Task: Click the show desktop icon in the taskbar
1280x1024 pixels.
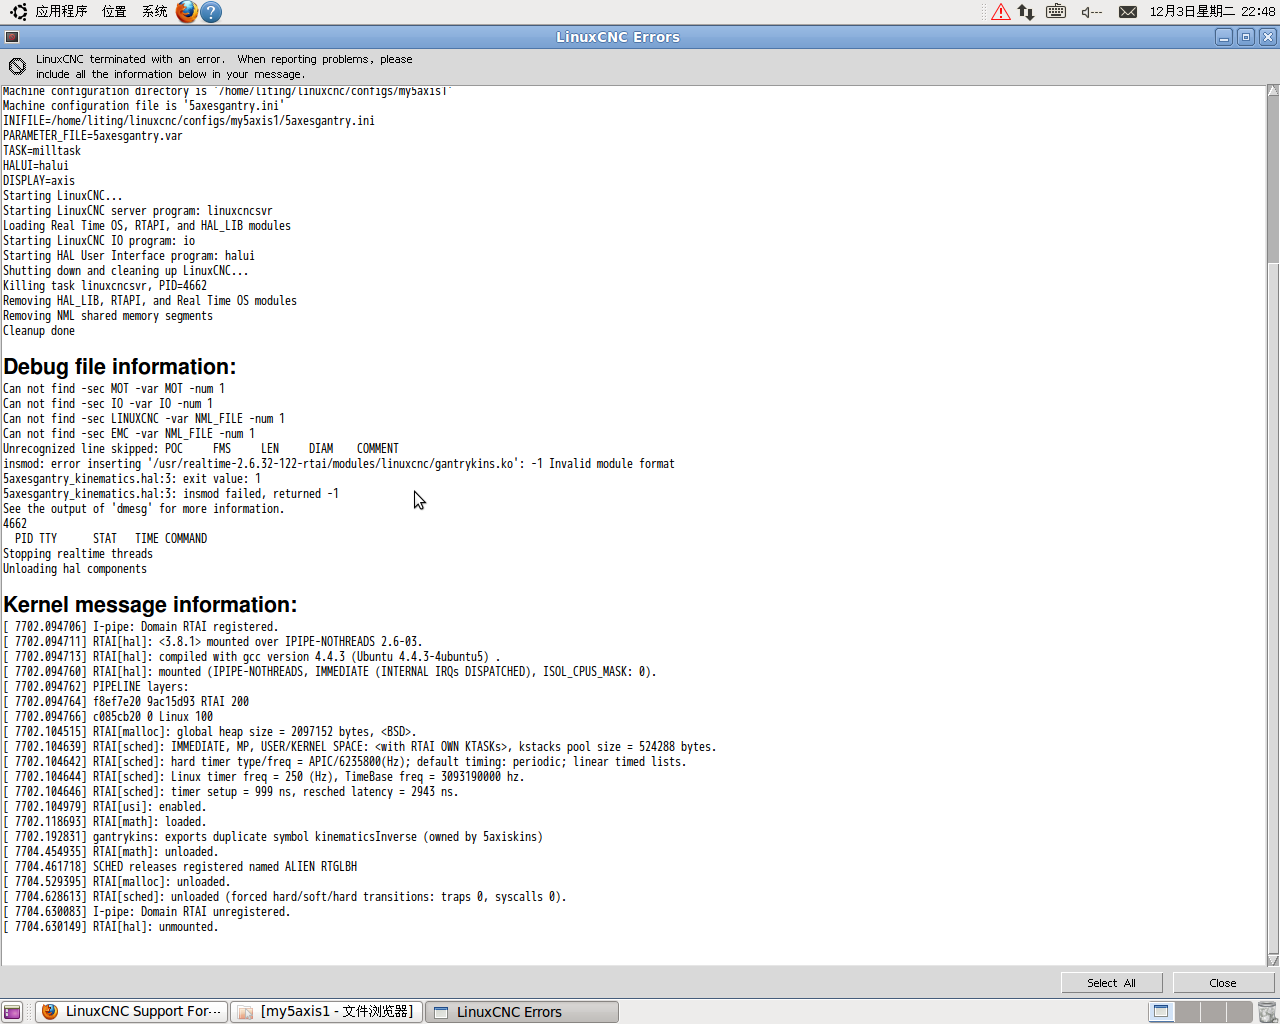Action: click(x=12, y=1012)
